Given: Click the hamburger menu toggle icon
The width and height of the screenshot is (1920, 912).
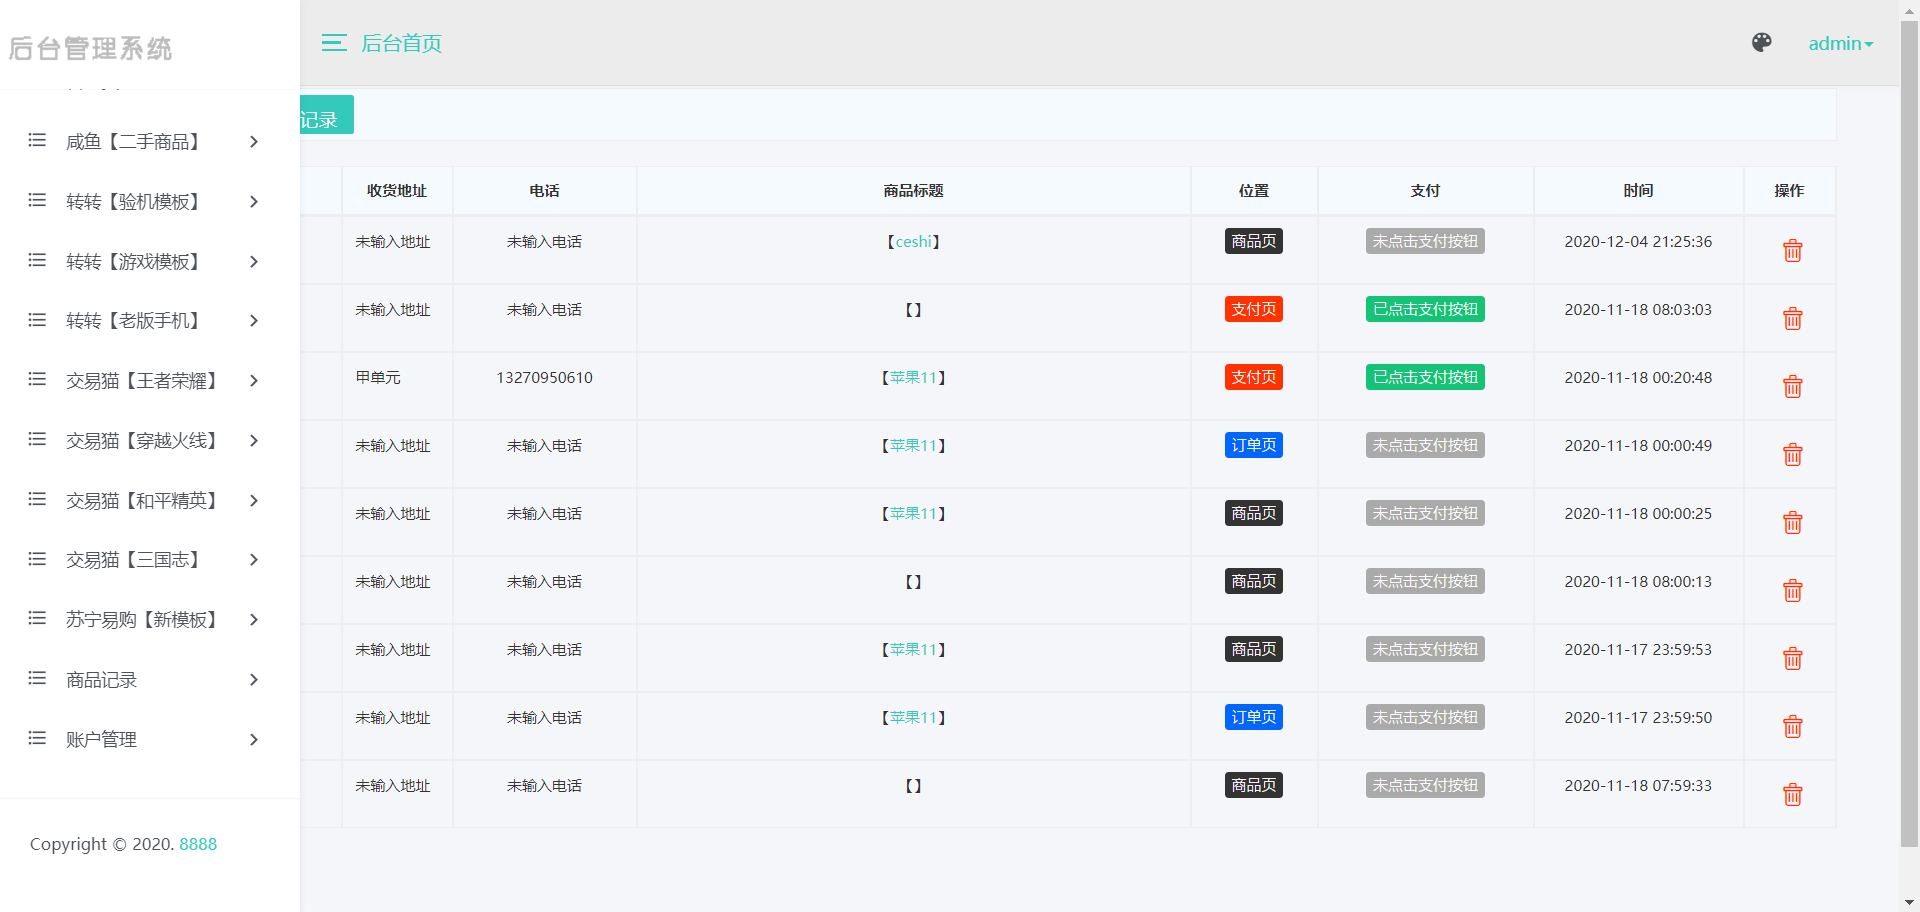Looking at the screenshot, I should click(334, 43).
